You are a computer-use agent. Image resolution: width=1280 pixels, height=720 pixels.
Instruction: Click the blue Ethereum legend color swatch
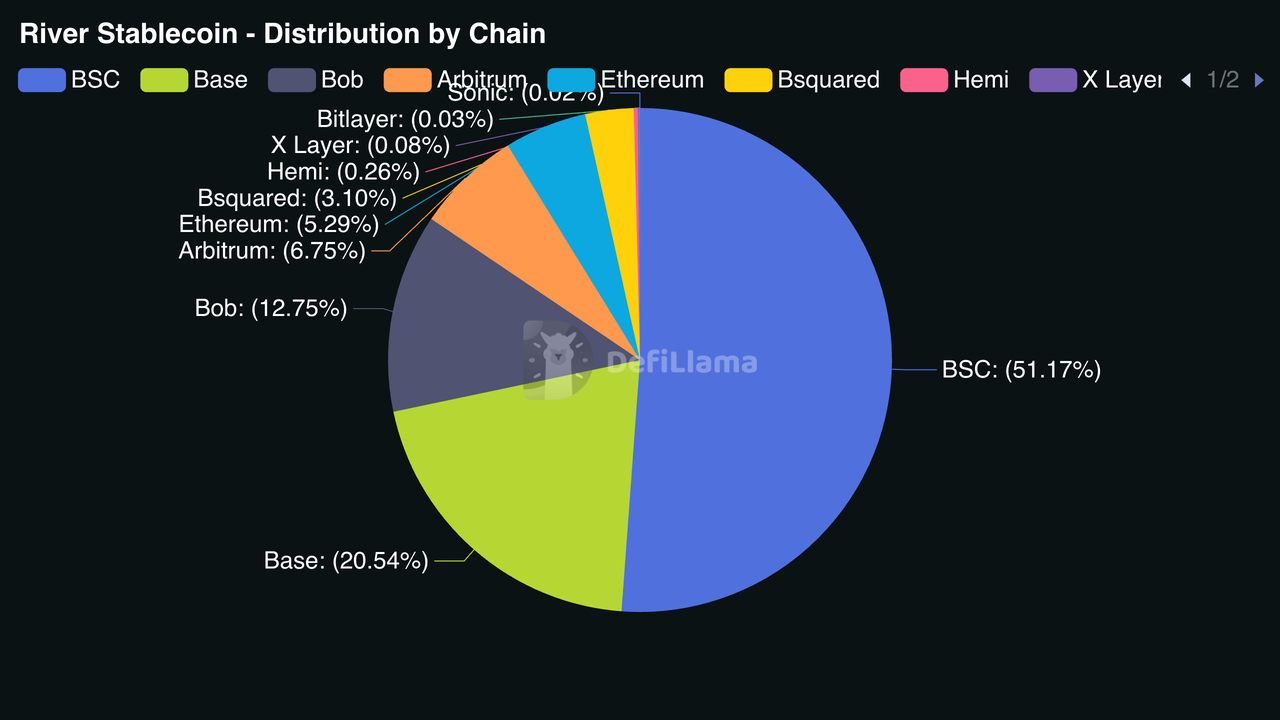572,80
